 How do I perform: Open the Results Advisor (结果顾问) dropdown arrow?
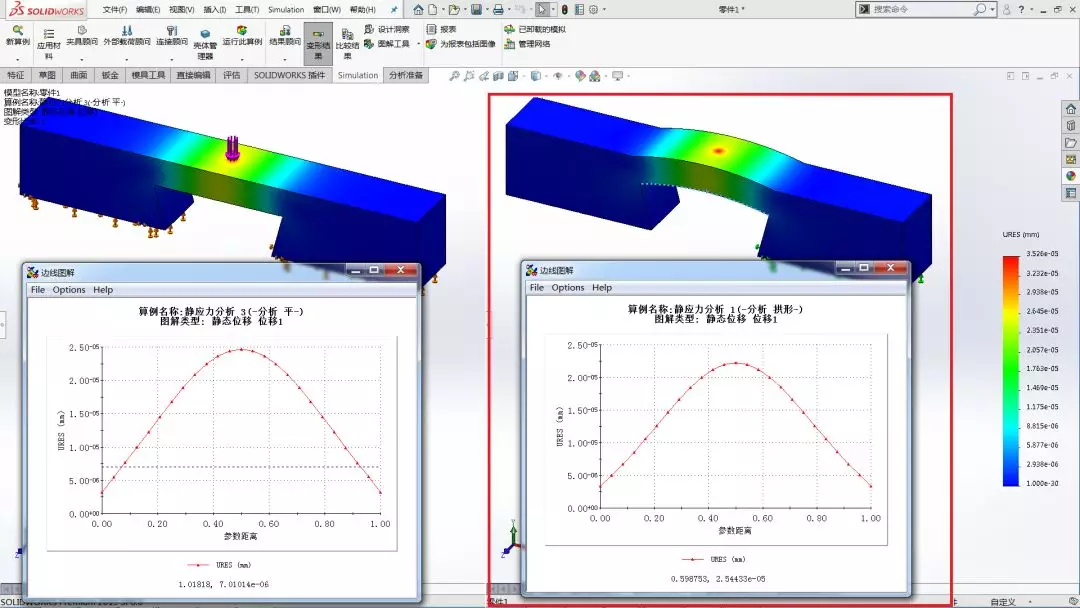click(285, 58)
